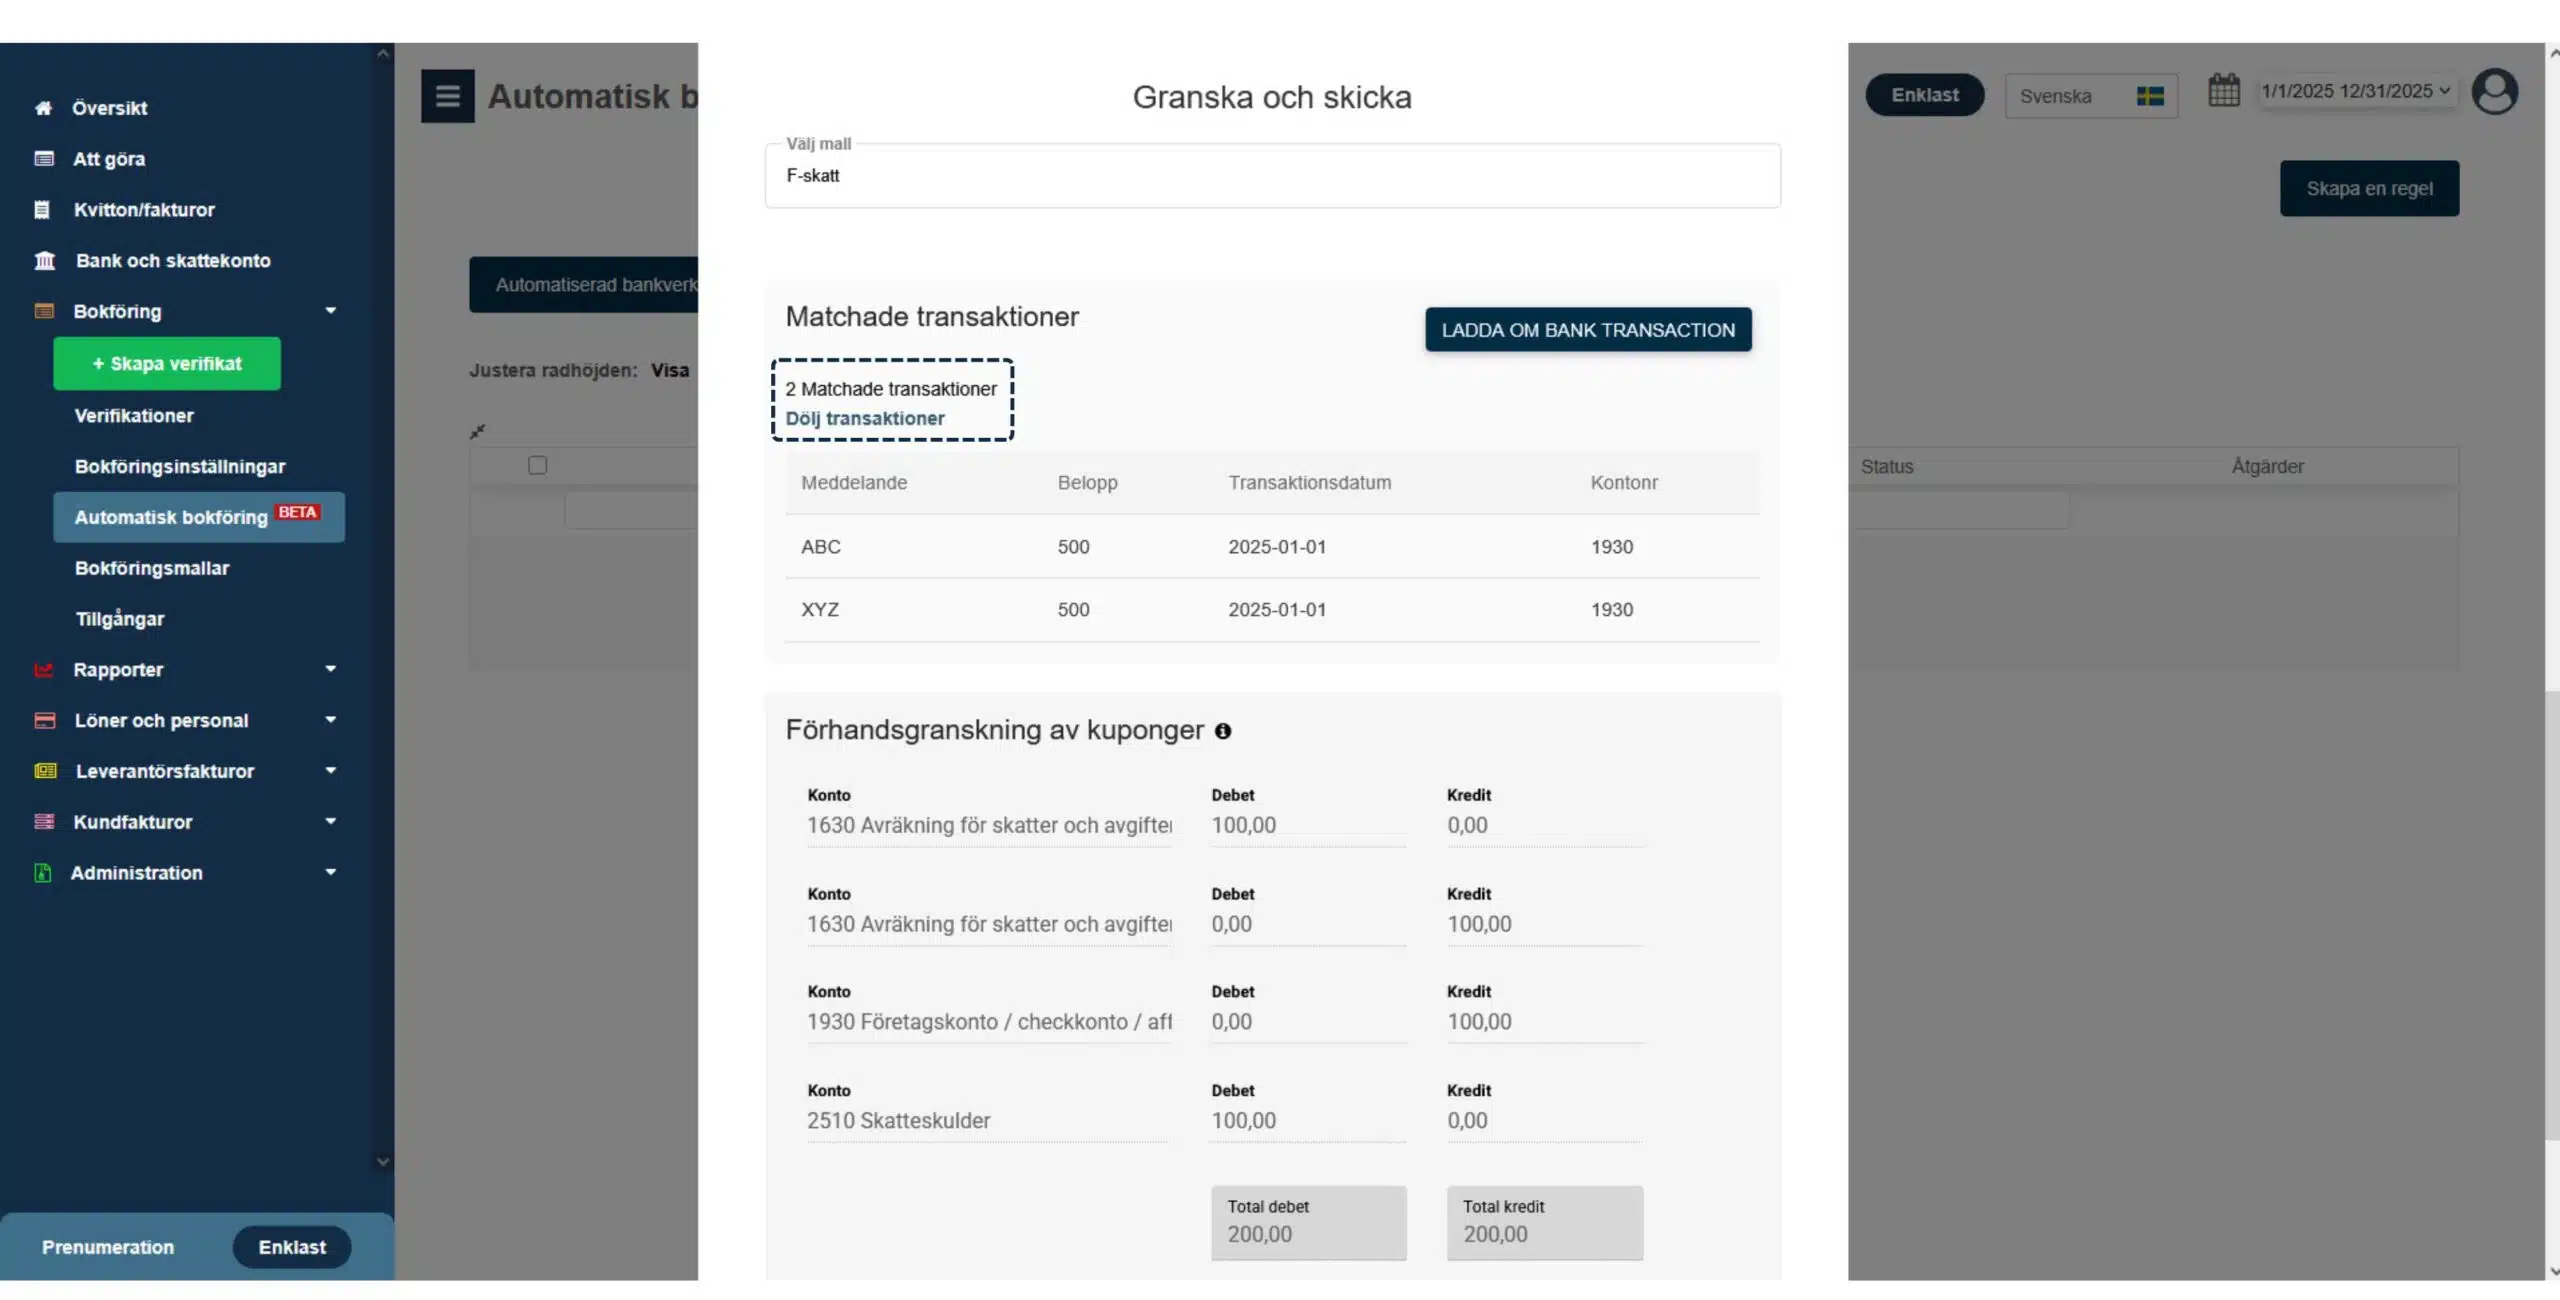This screenshot has width=2560, height=1300.
Task: Select Automatisk bokföring BETA menu item
Action: click(x=199, y=517)
